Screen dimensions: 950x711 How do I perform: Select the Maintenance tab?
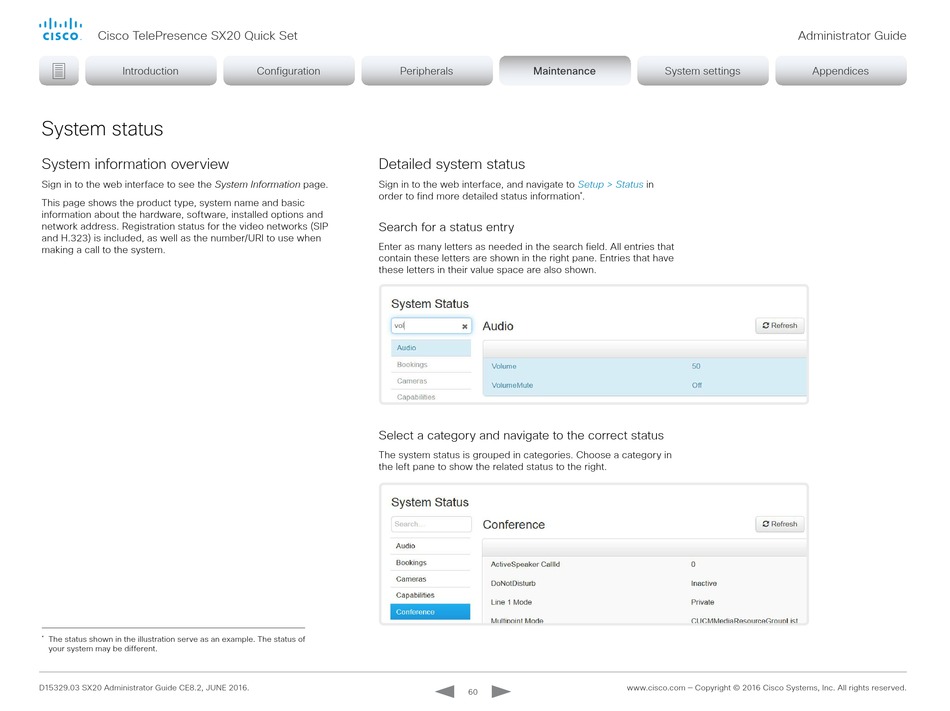coord(565,71)
